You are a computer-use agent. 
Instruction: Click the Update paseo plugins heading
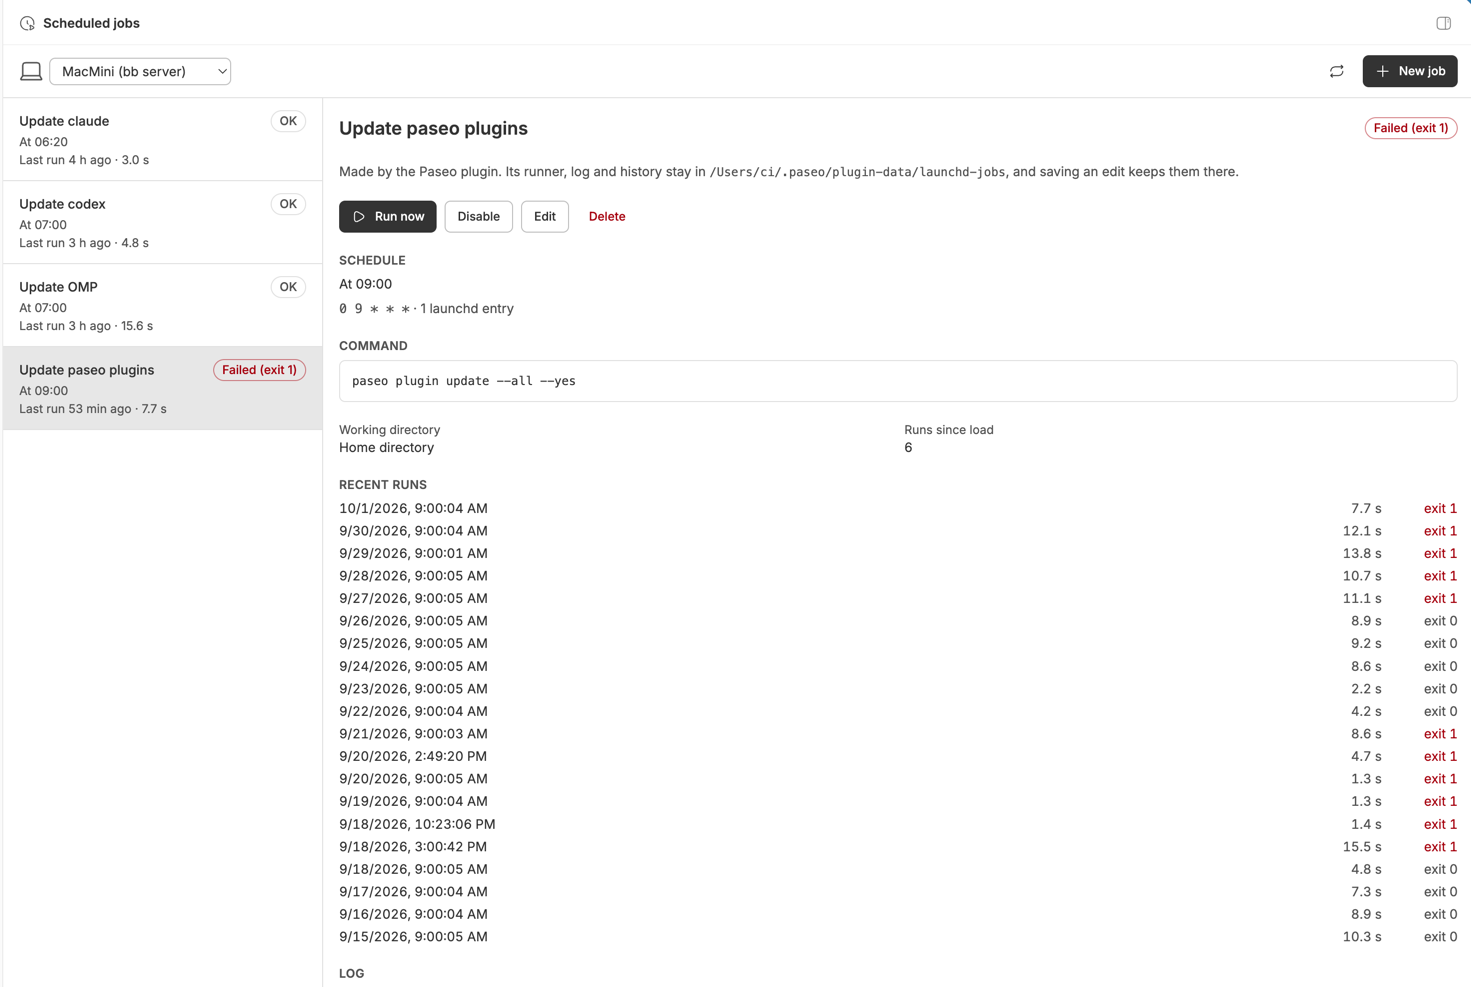point(433,128)
